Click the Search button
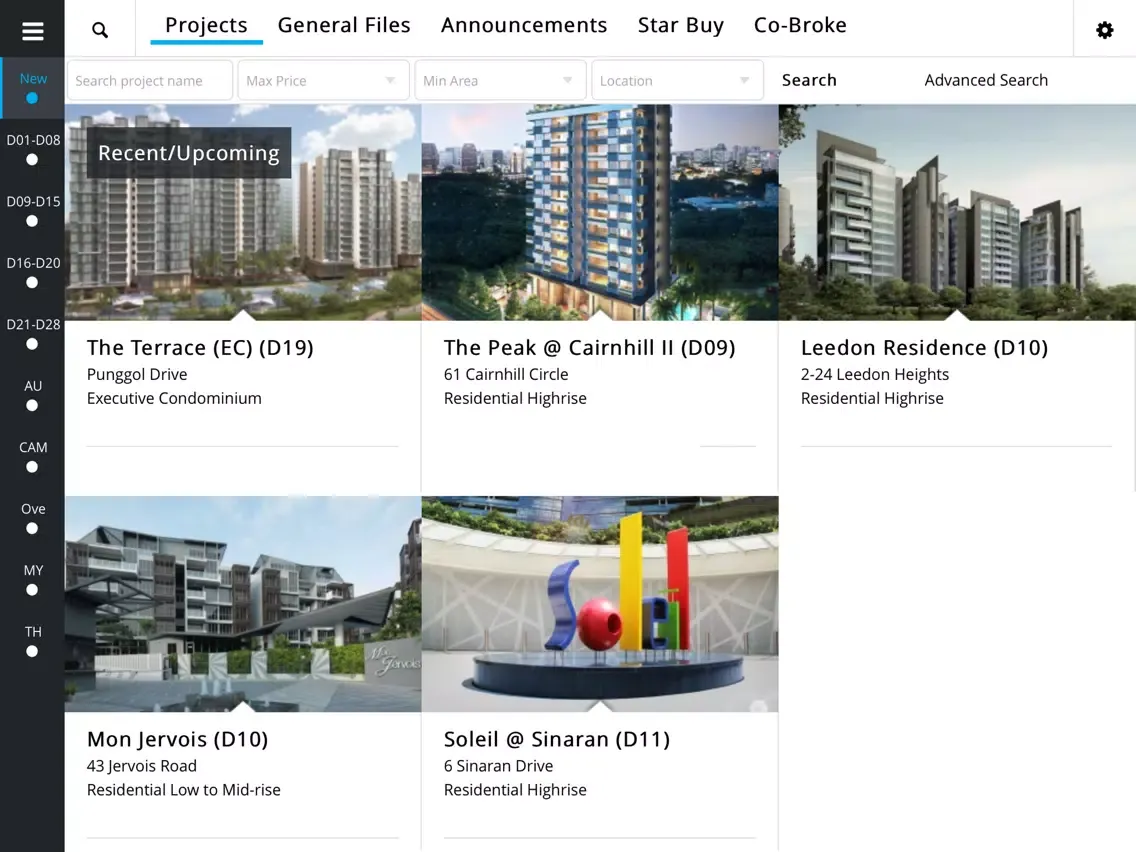1136x852 pixels. point(809,80)
